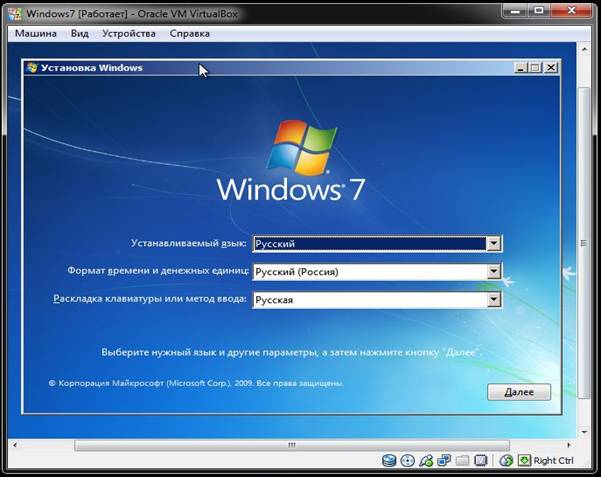Open the Справка menu

pos(190,34)
